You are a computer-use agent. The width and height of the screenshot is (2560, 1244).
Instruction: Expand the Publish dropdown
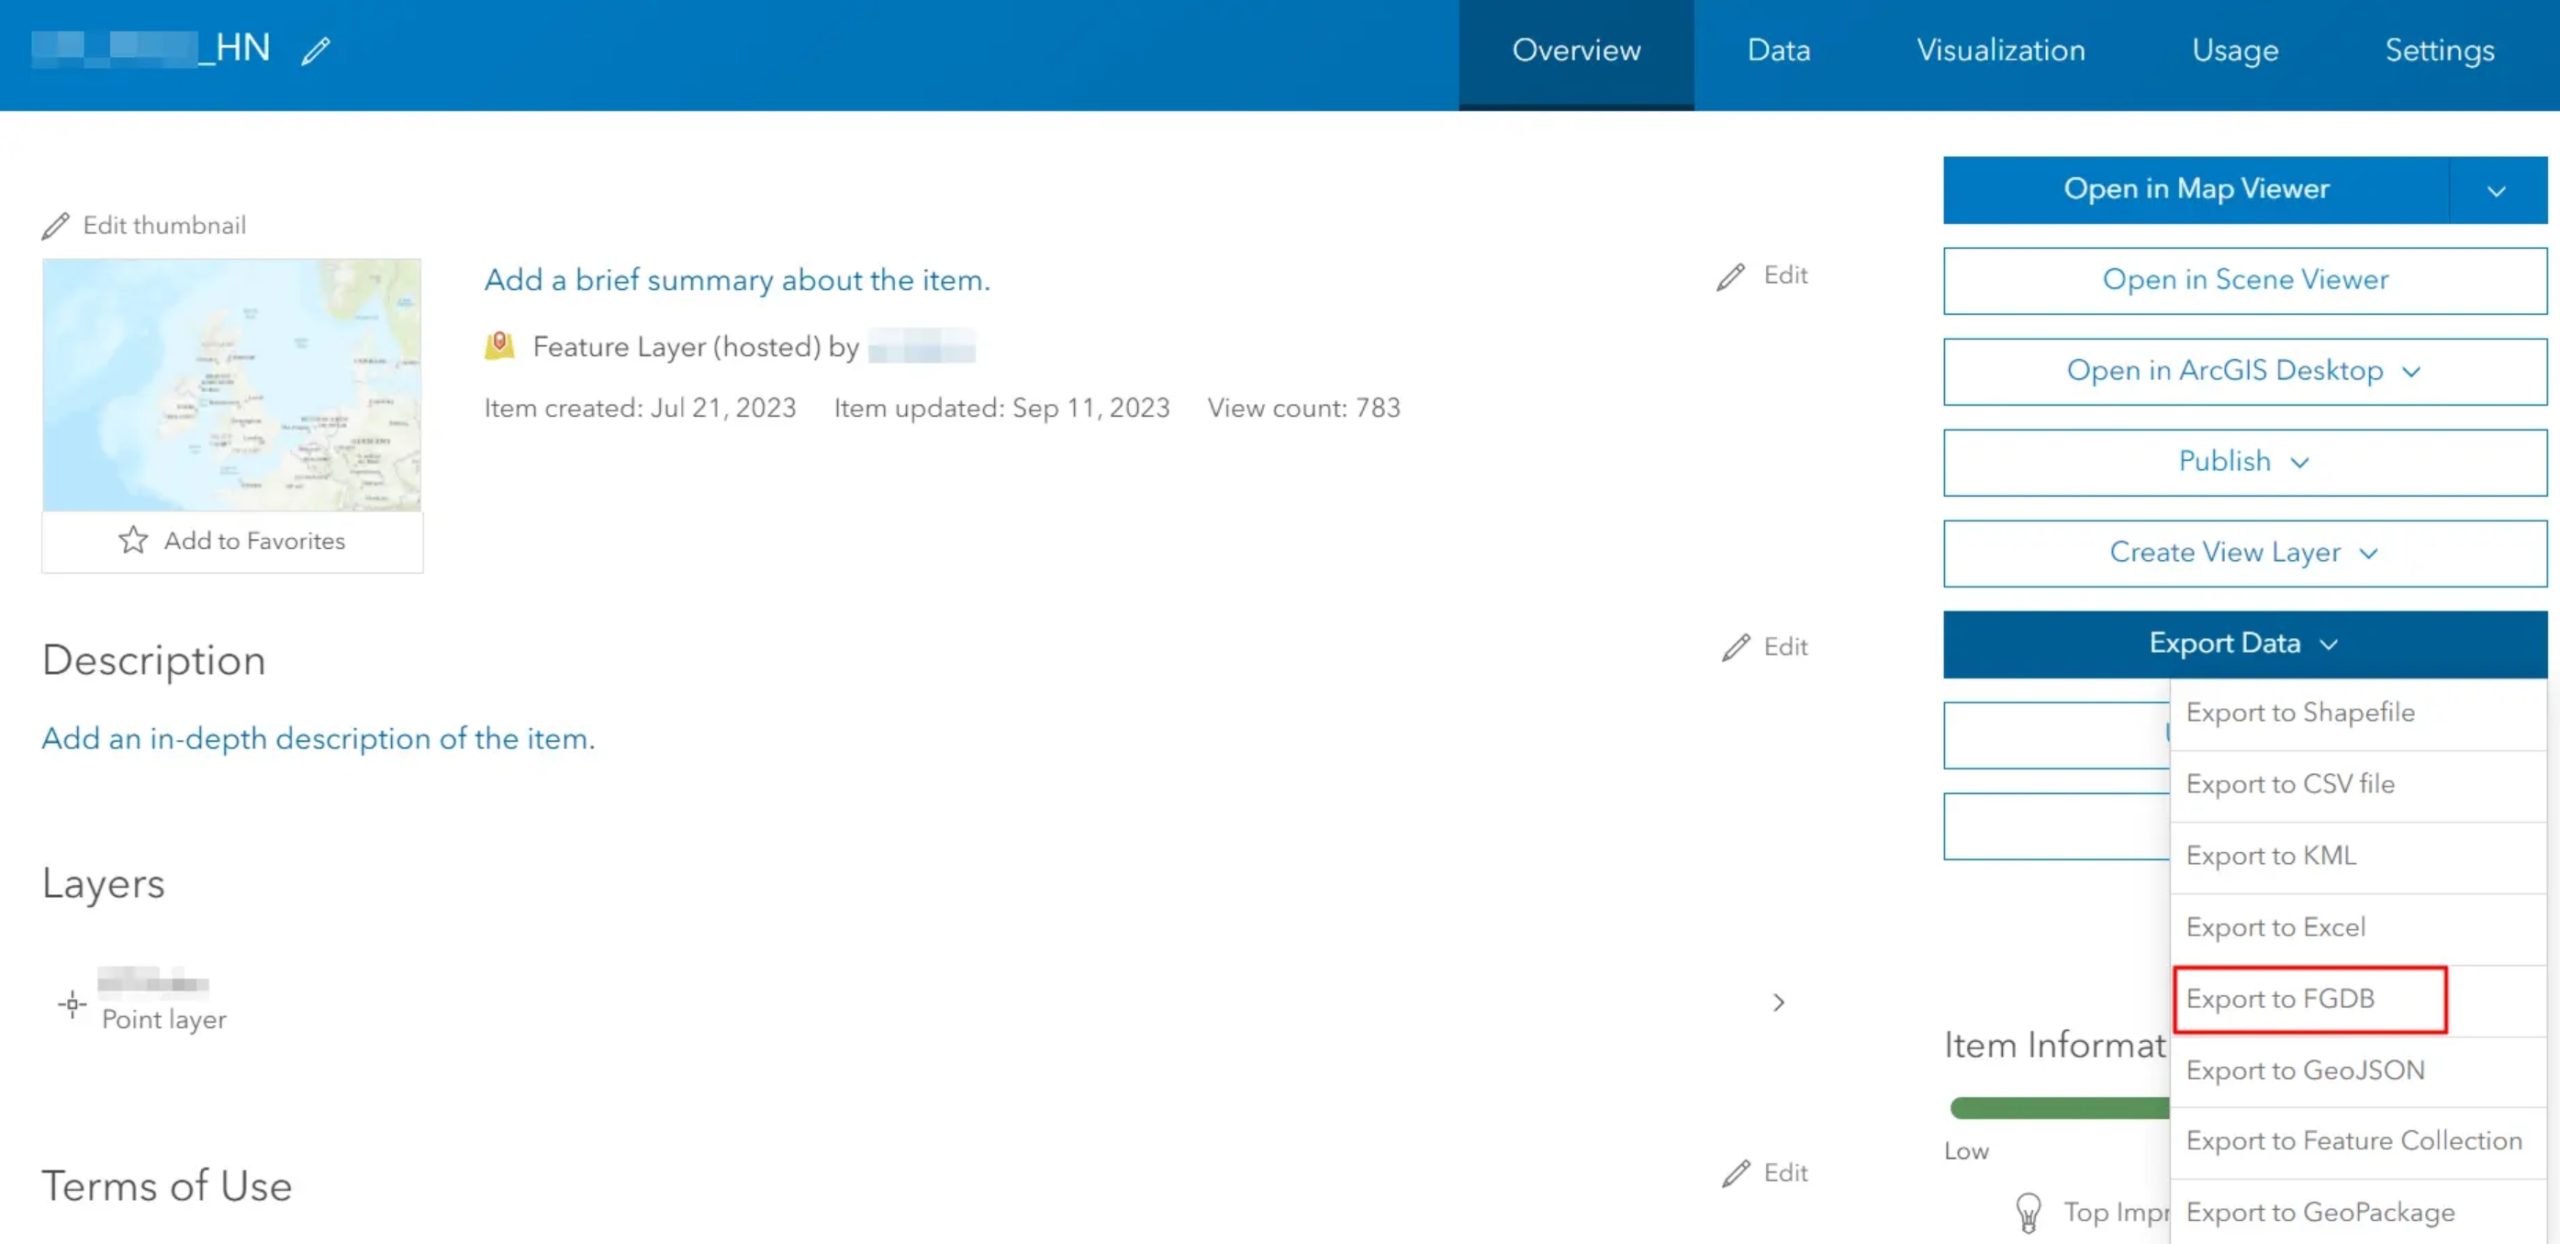pos(2245,463)
